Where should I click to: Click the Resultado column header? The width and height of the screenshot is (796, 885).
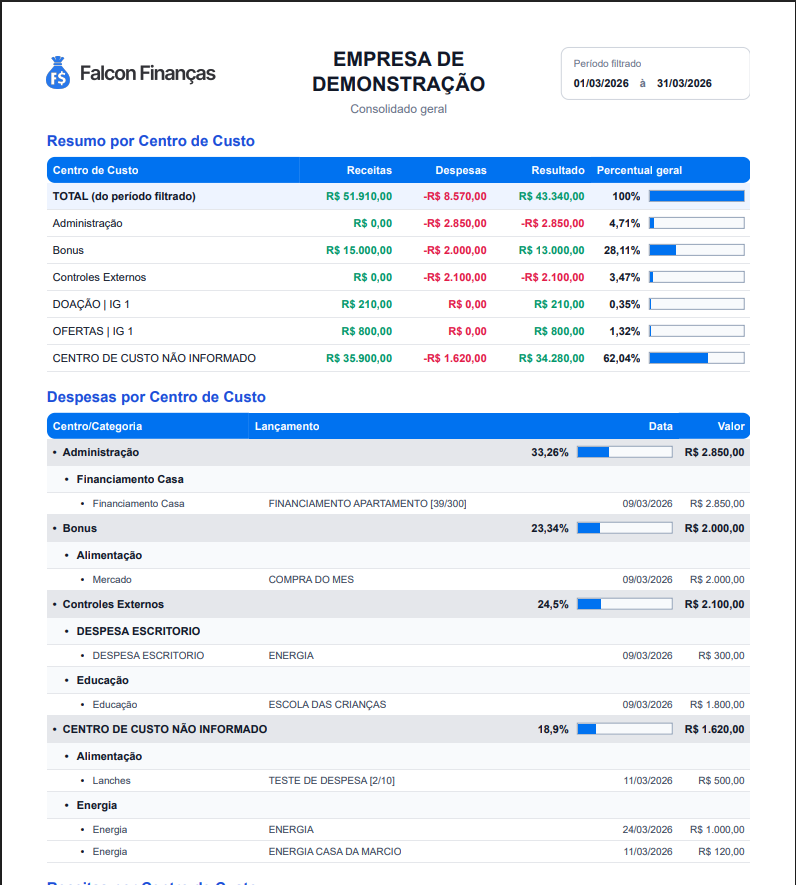(558, 170)
